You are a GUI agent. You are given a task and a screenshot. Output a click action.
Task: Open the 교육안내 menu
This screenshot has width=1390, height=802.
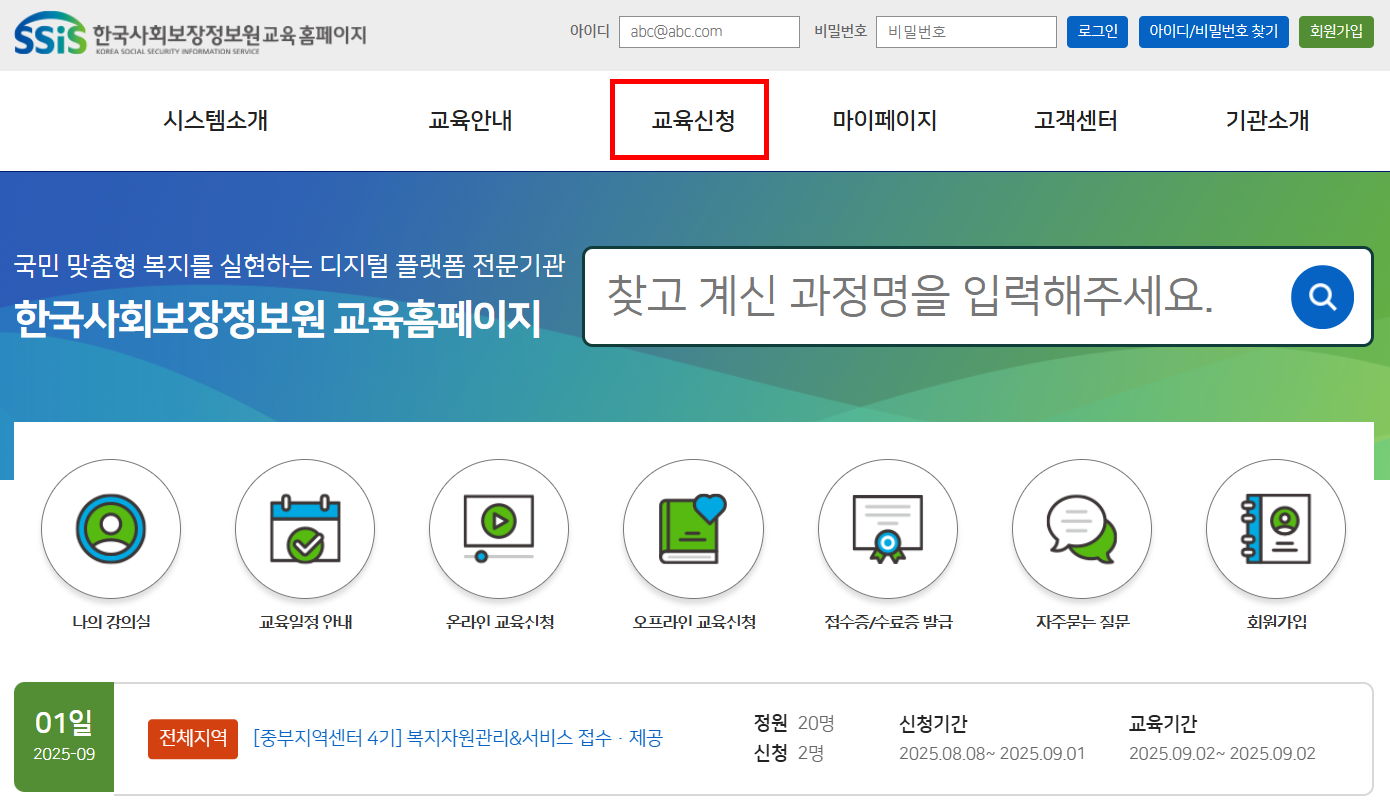[471, 121]
